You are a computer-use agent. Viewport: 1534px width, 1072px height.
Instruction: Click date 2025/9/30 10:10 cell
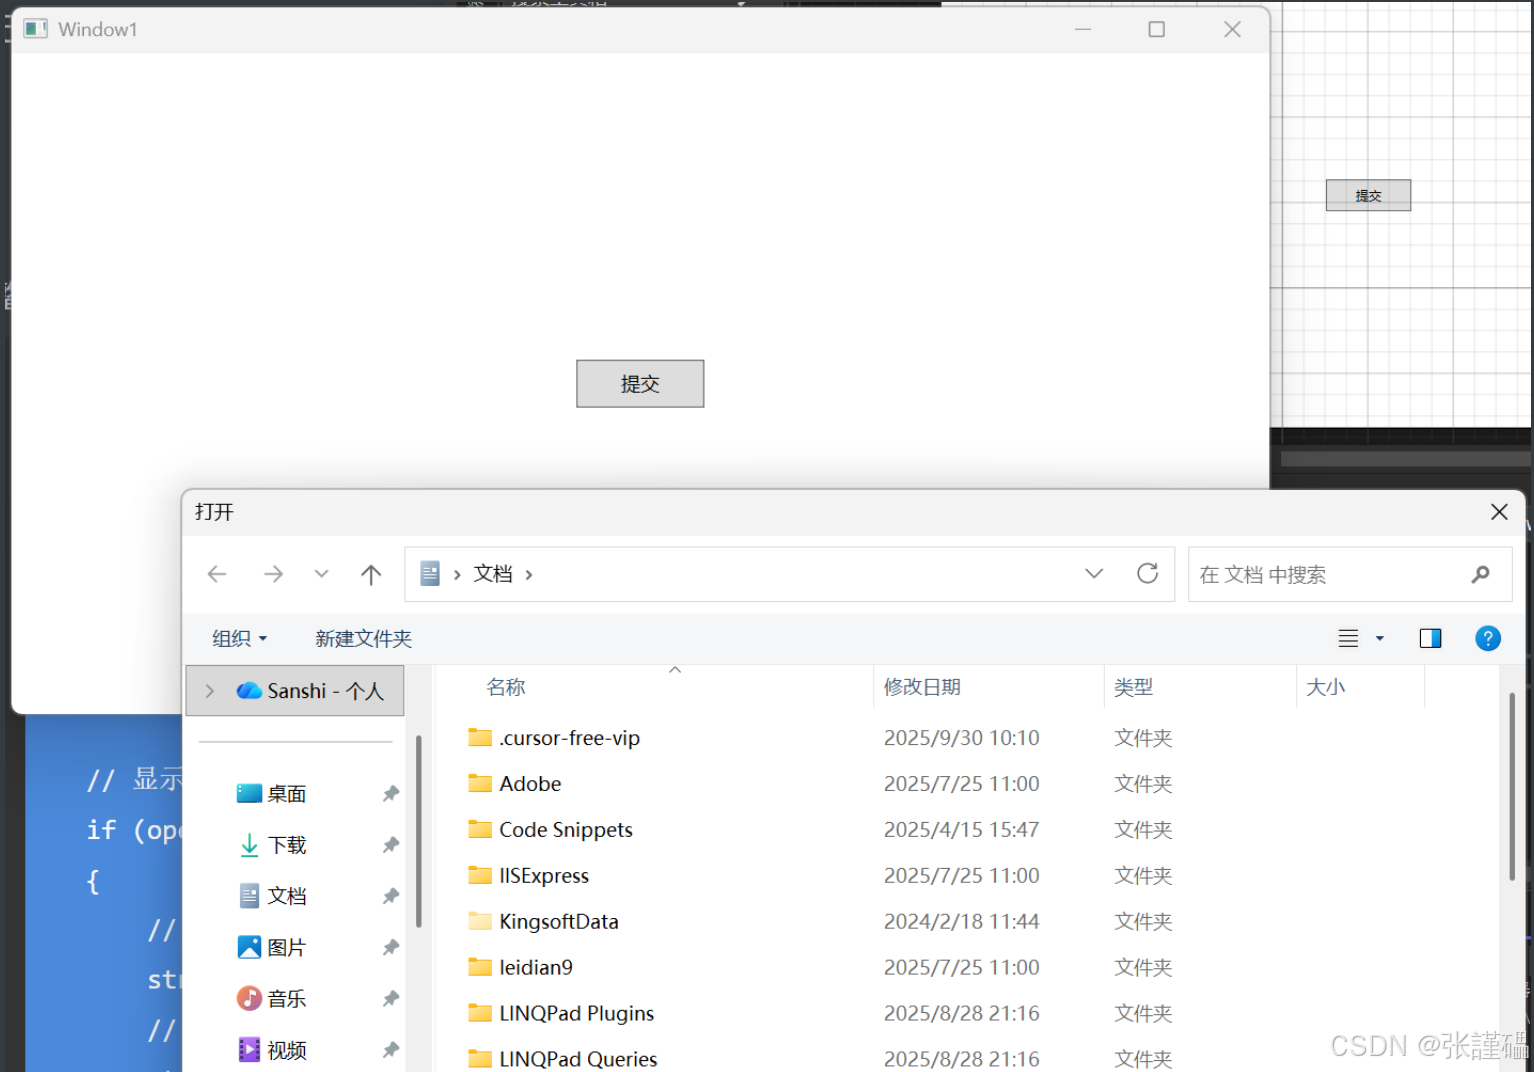coord(962,738)
